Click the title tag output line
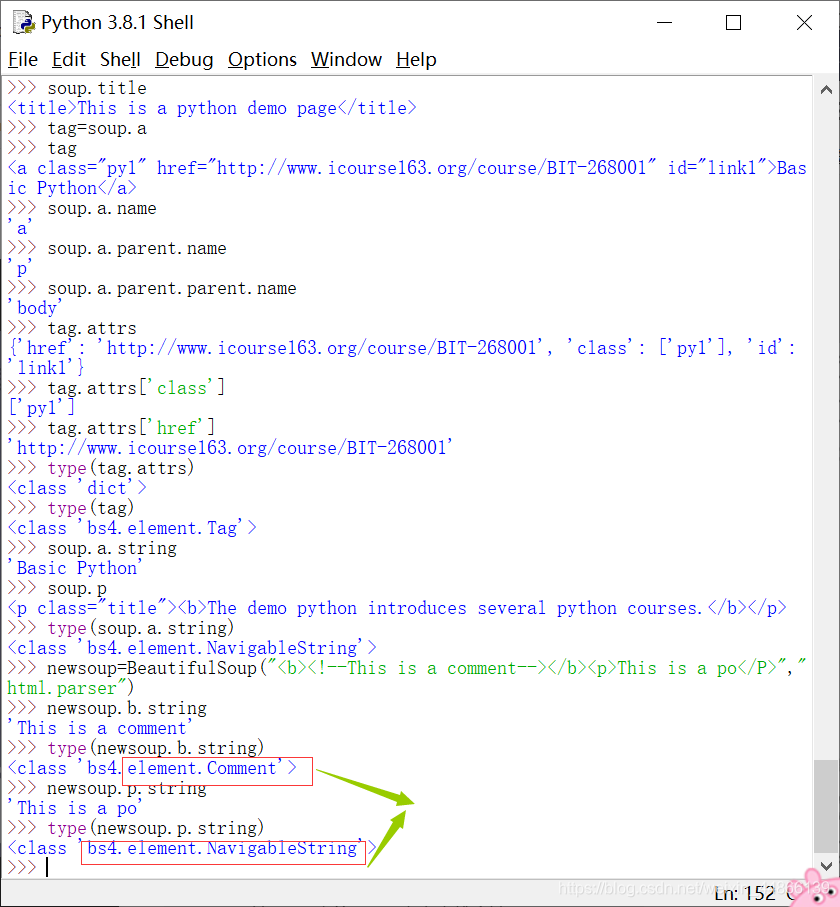Screen dimensions: 840x907 [x=212, y=108]
